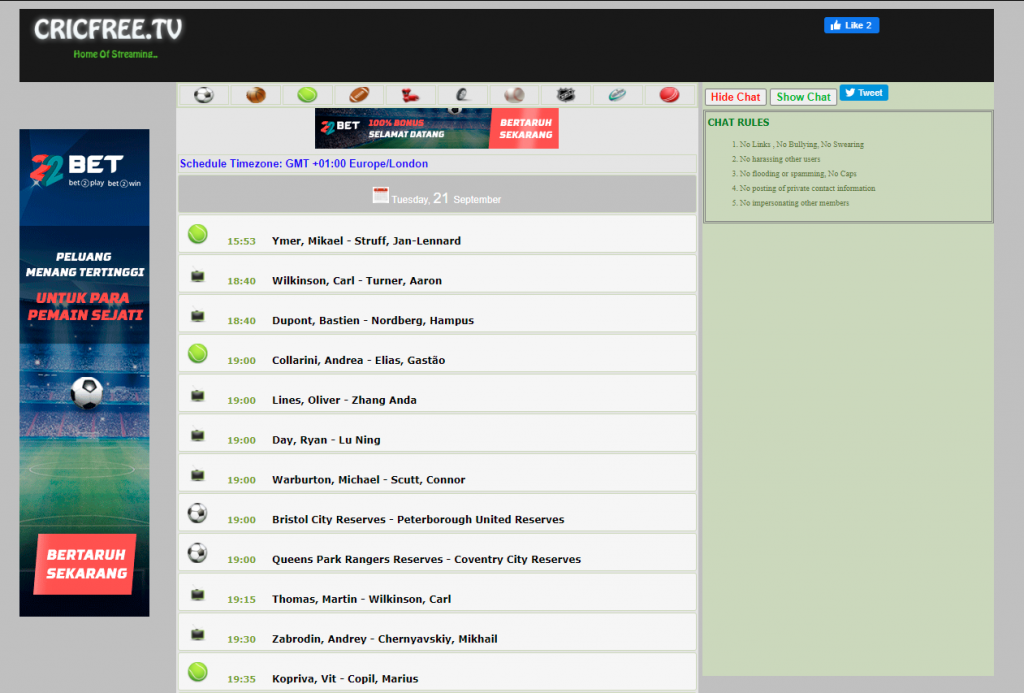
Task: Click TV icon beside Warburton, Michael match
Action: point(198,475)
